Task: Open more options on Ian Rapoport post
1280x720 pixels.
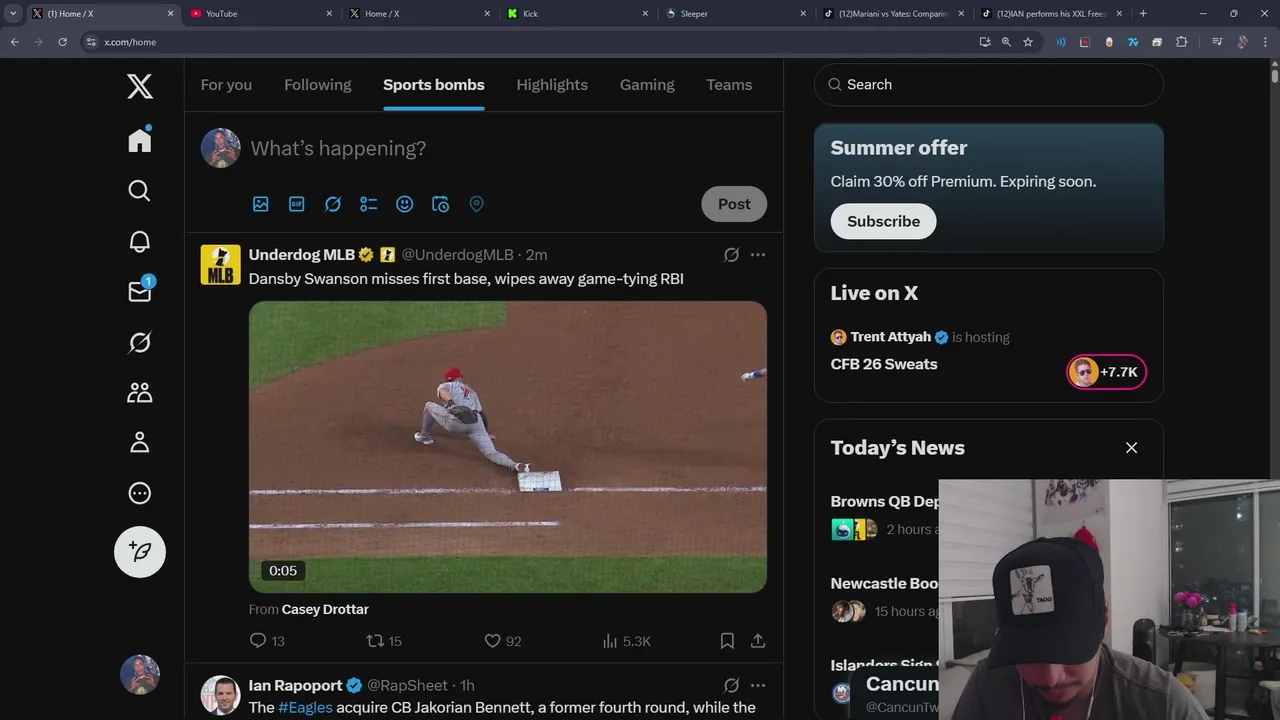Action: [758, 685]
